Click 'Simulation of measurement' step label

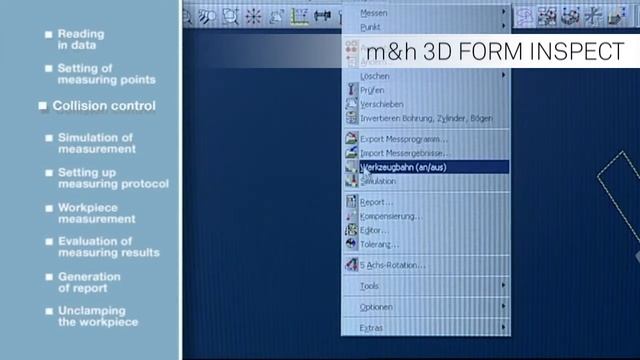click(97, 143)
